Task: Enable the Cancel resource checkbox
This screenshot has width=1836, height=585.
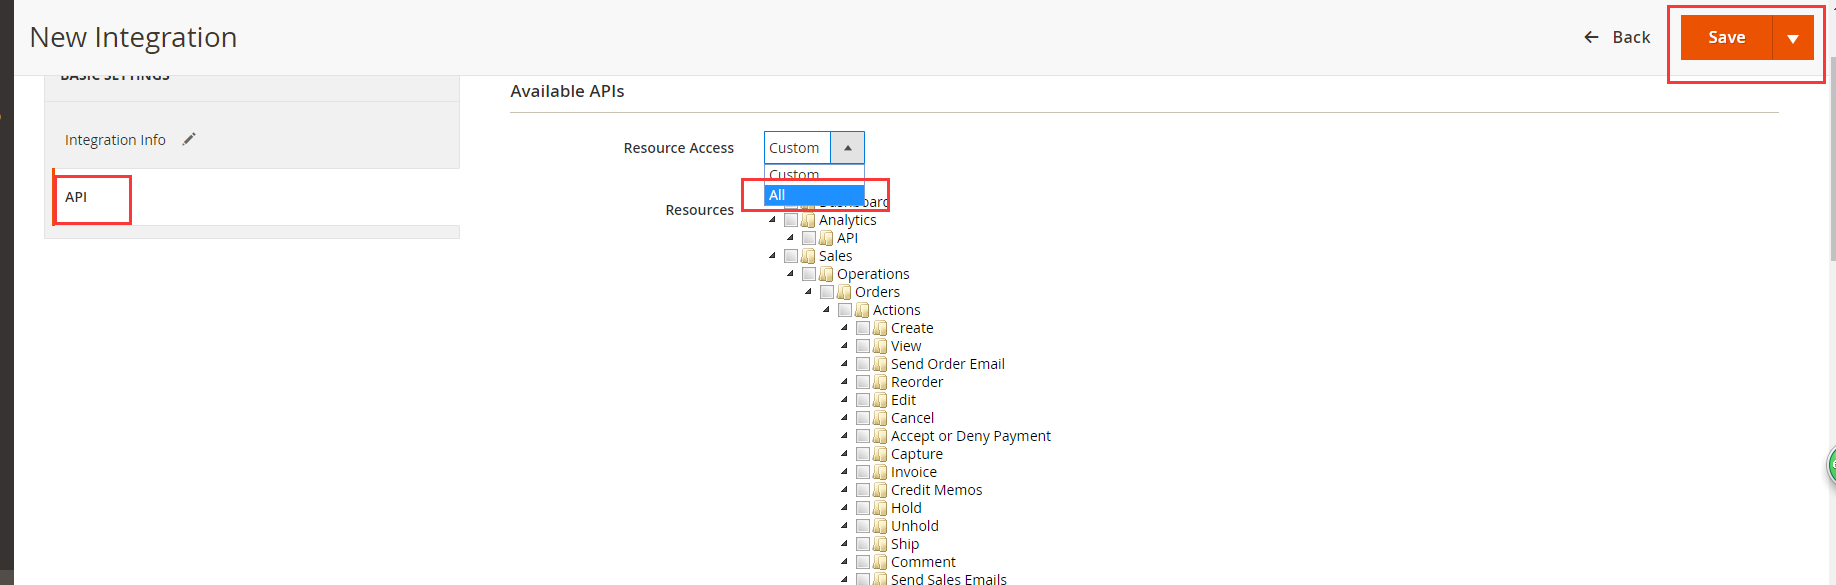Action: [863, 418]
